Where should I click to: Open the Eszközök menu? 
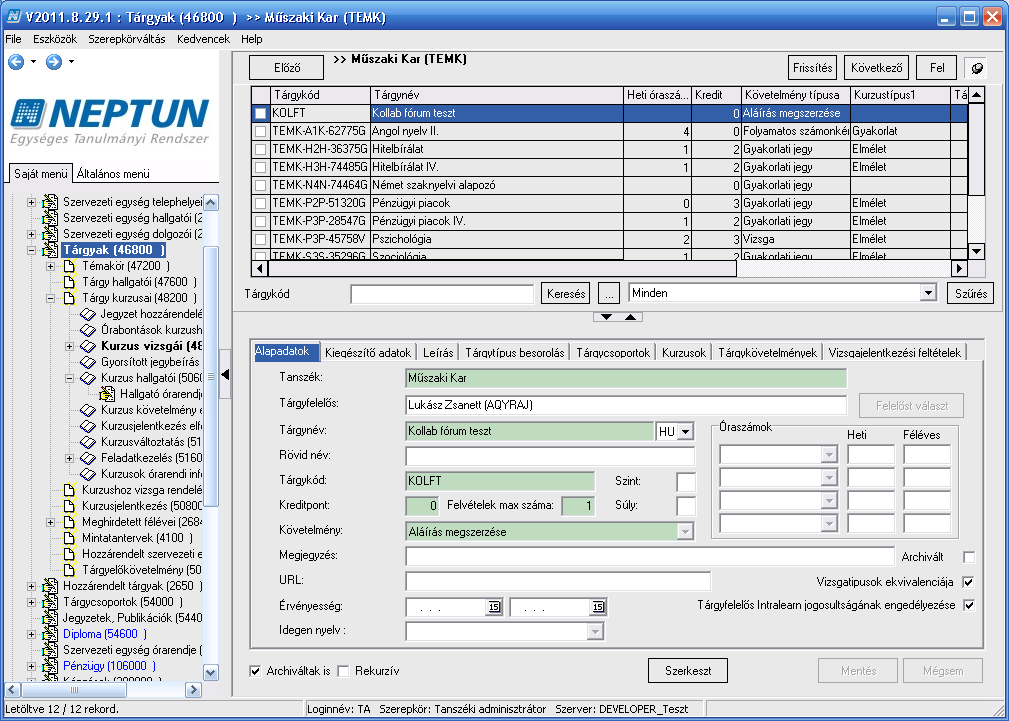click(55, 39)
